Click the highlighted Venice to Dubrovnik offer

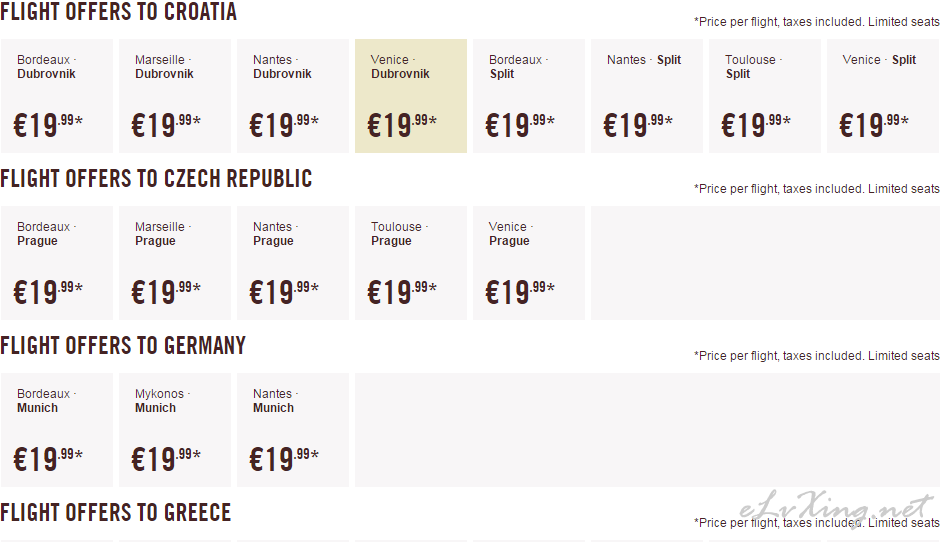click(411, 96)
